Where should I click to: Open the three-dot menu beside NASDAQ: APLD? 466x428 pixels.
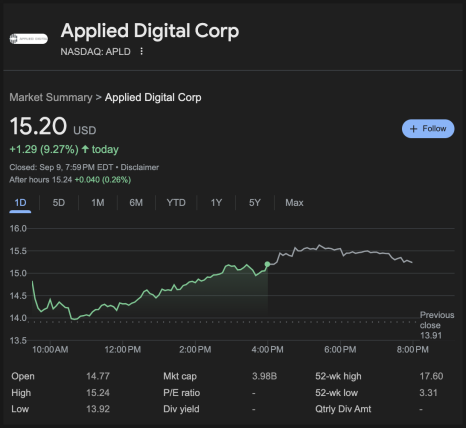pyautogui.click(x=142, y=51)
